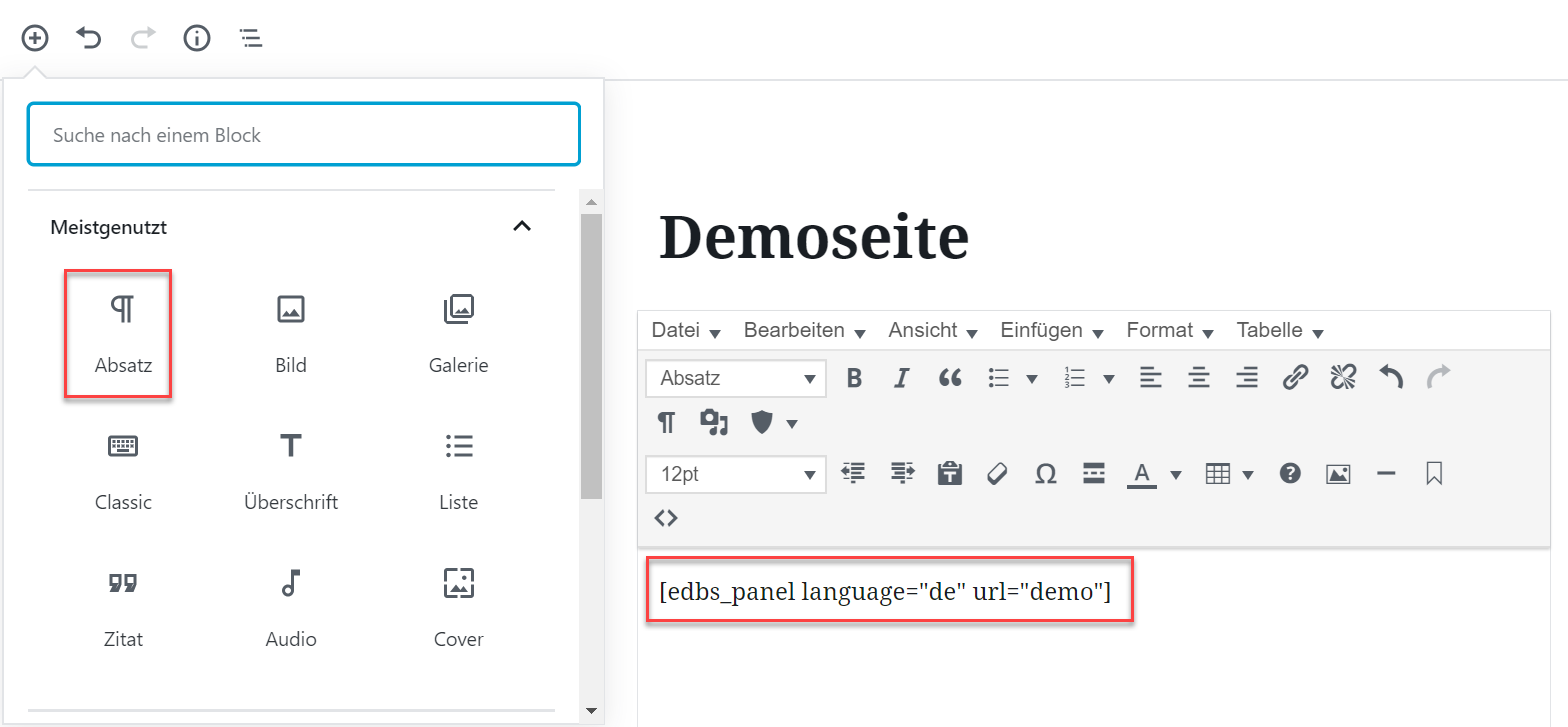Open the Einfügen menu

(x=1051, y=330)
